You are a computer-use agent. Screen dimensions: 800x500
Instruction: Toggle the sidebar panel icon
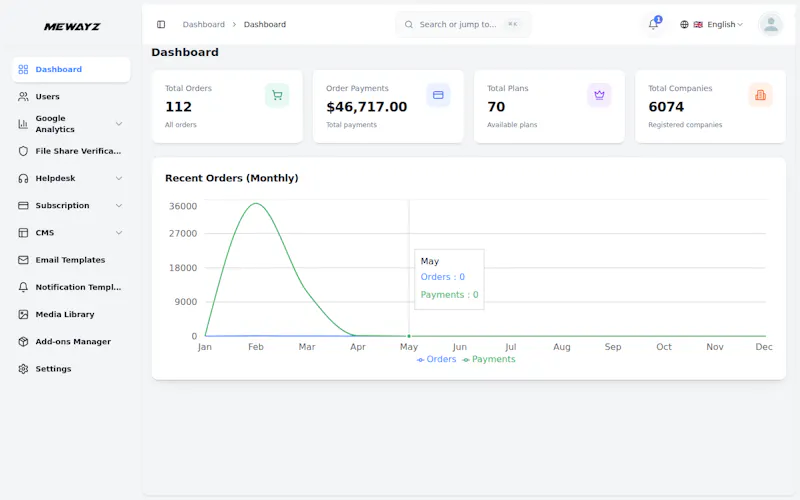[161, 24]
